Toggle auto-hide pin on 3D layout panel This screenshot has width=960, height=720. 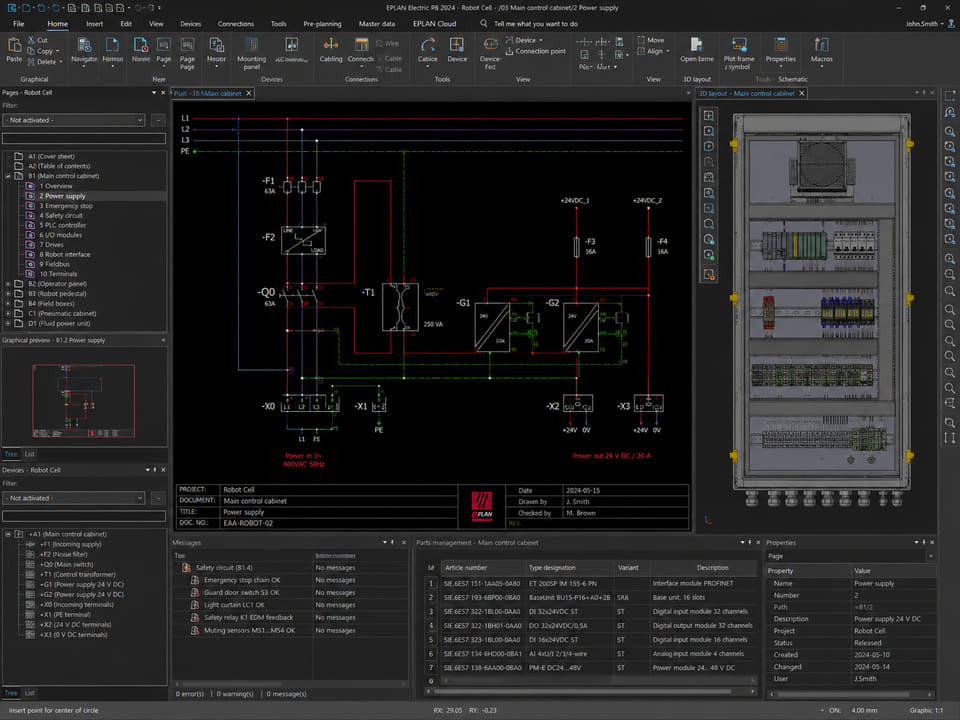[x=924, y=93]
